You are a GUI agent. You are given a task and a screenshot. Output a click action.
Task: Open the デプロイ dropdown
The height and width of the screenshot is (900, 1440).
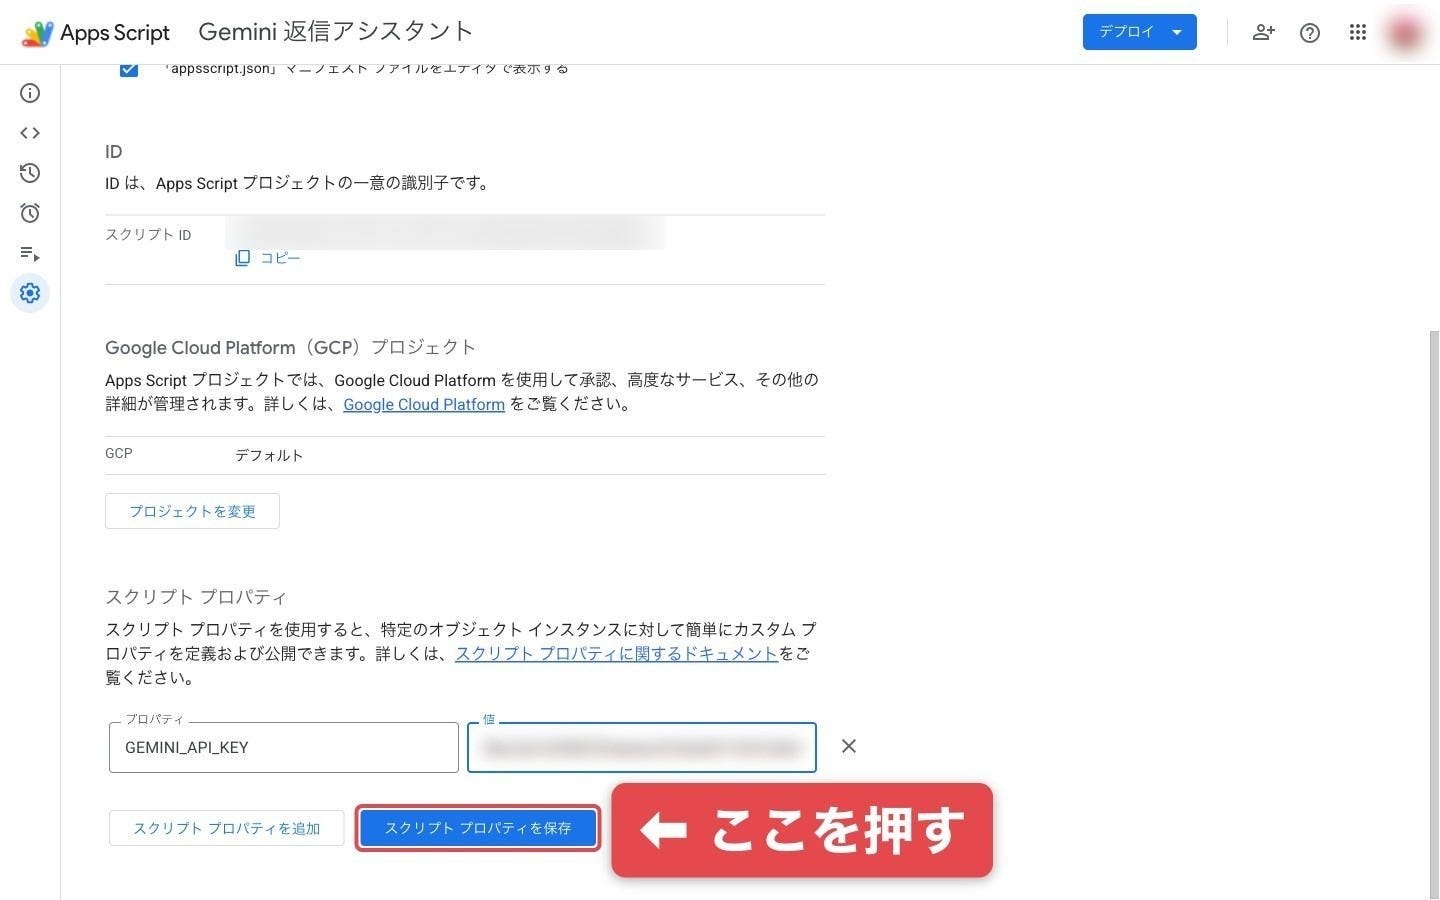(1140, 32)
